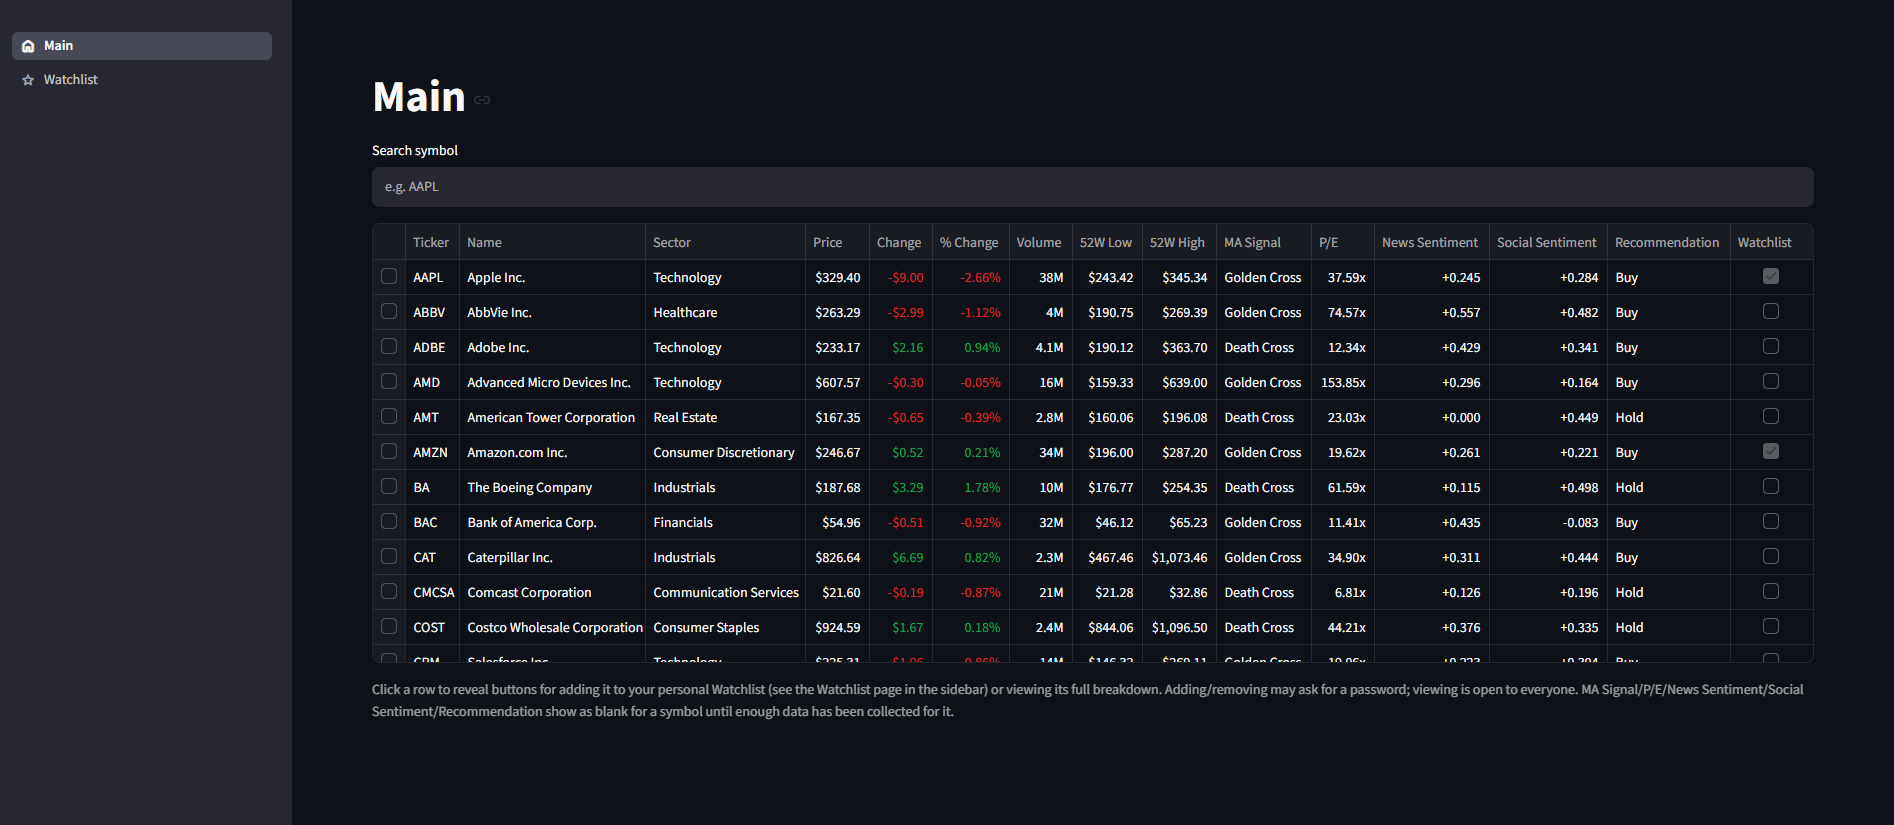Focus the Search symbol input field
Image resolution: width=1894 pixels, height=825 pixels.
1092,187
